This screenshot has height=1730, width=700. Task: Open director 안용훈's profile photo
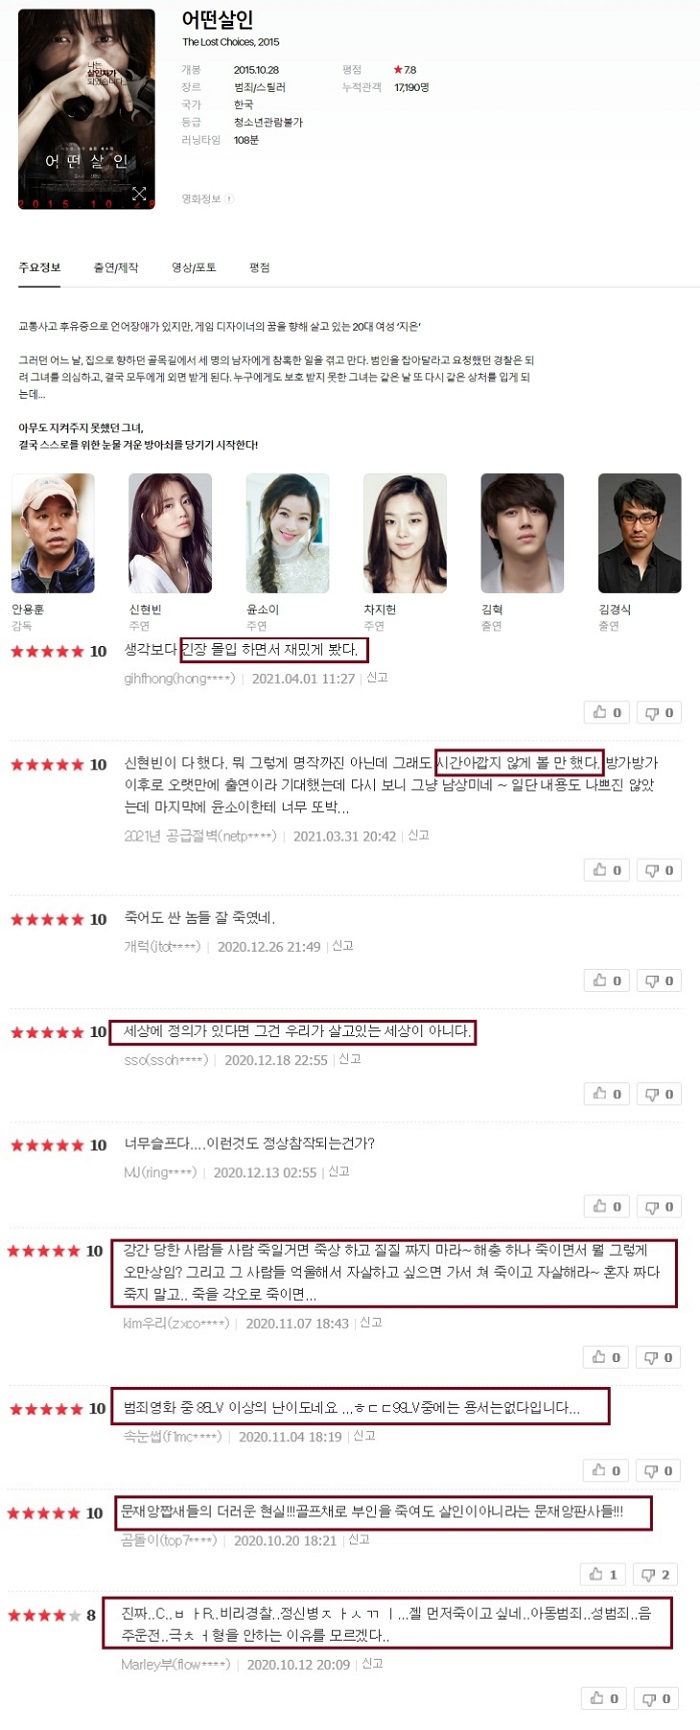[53, 534]
